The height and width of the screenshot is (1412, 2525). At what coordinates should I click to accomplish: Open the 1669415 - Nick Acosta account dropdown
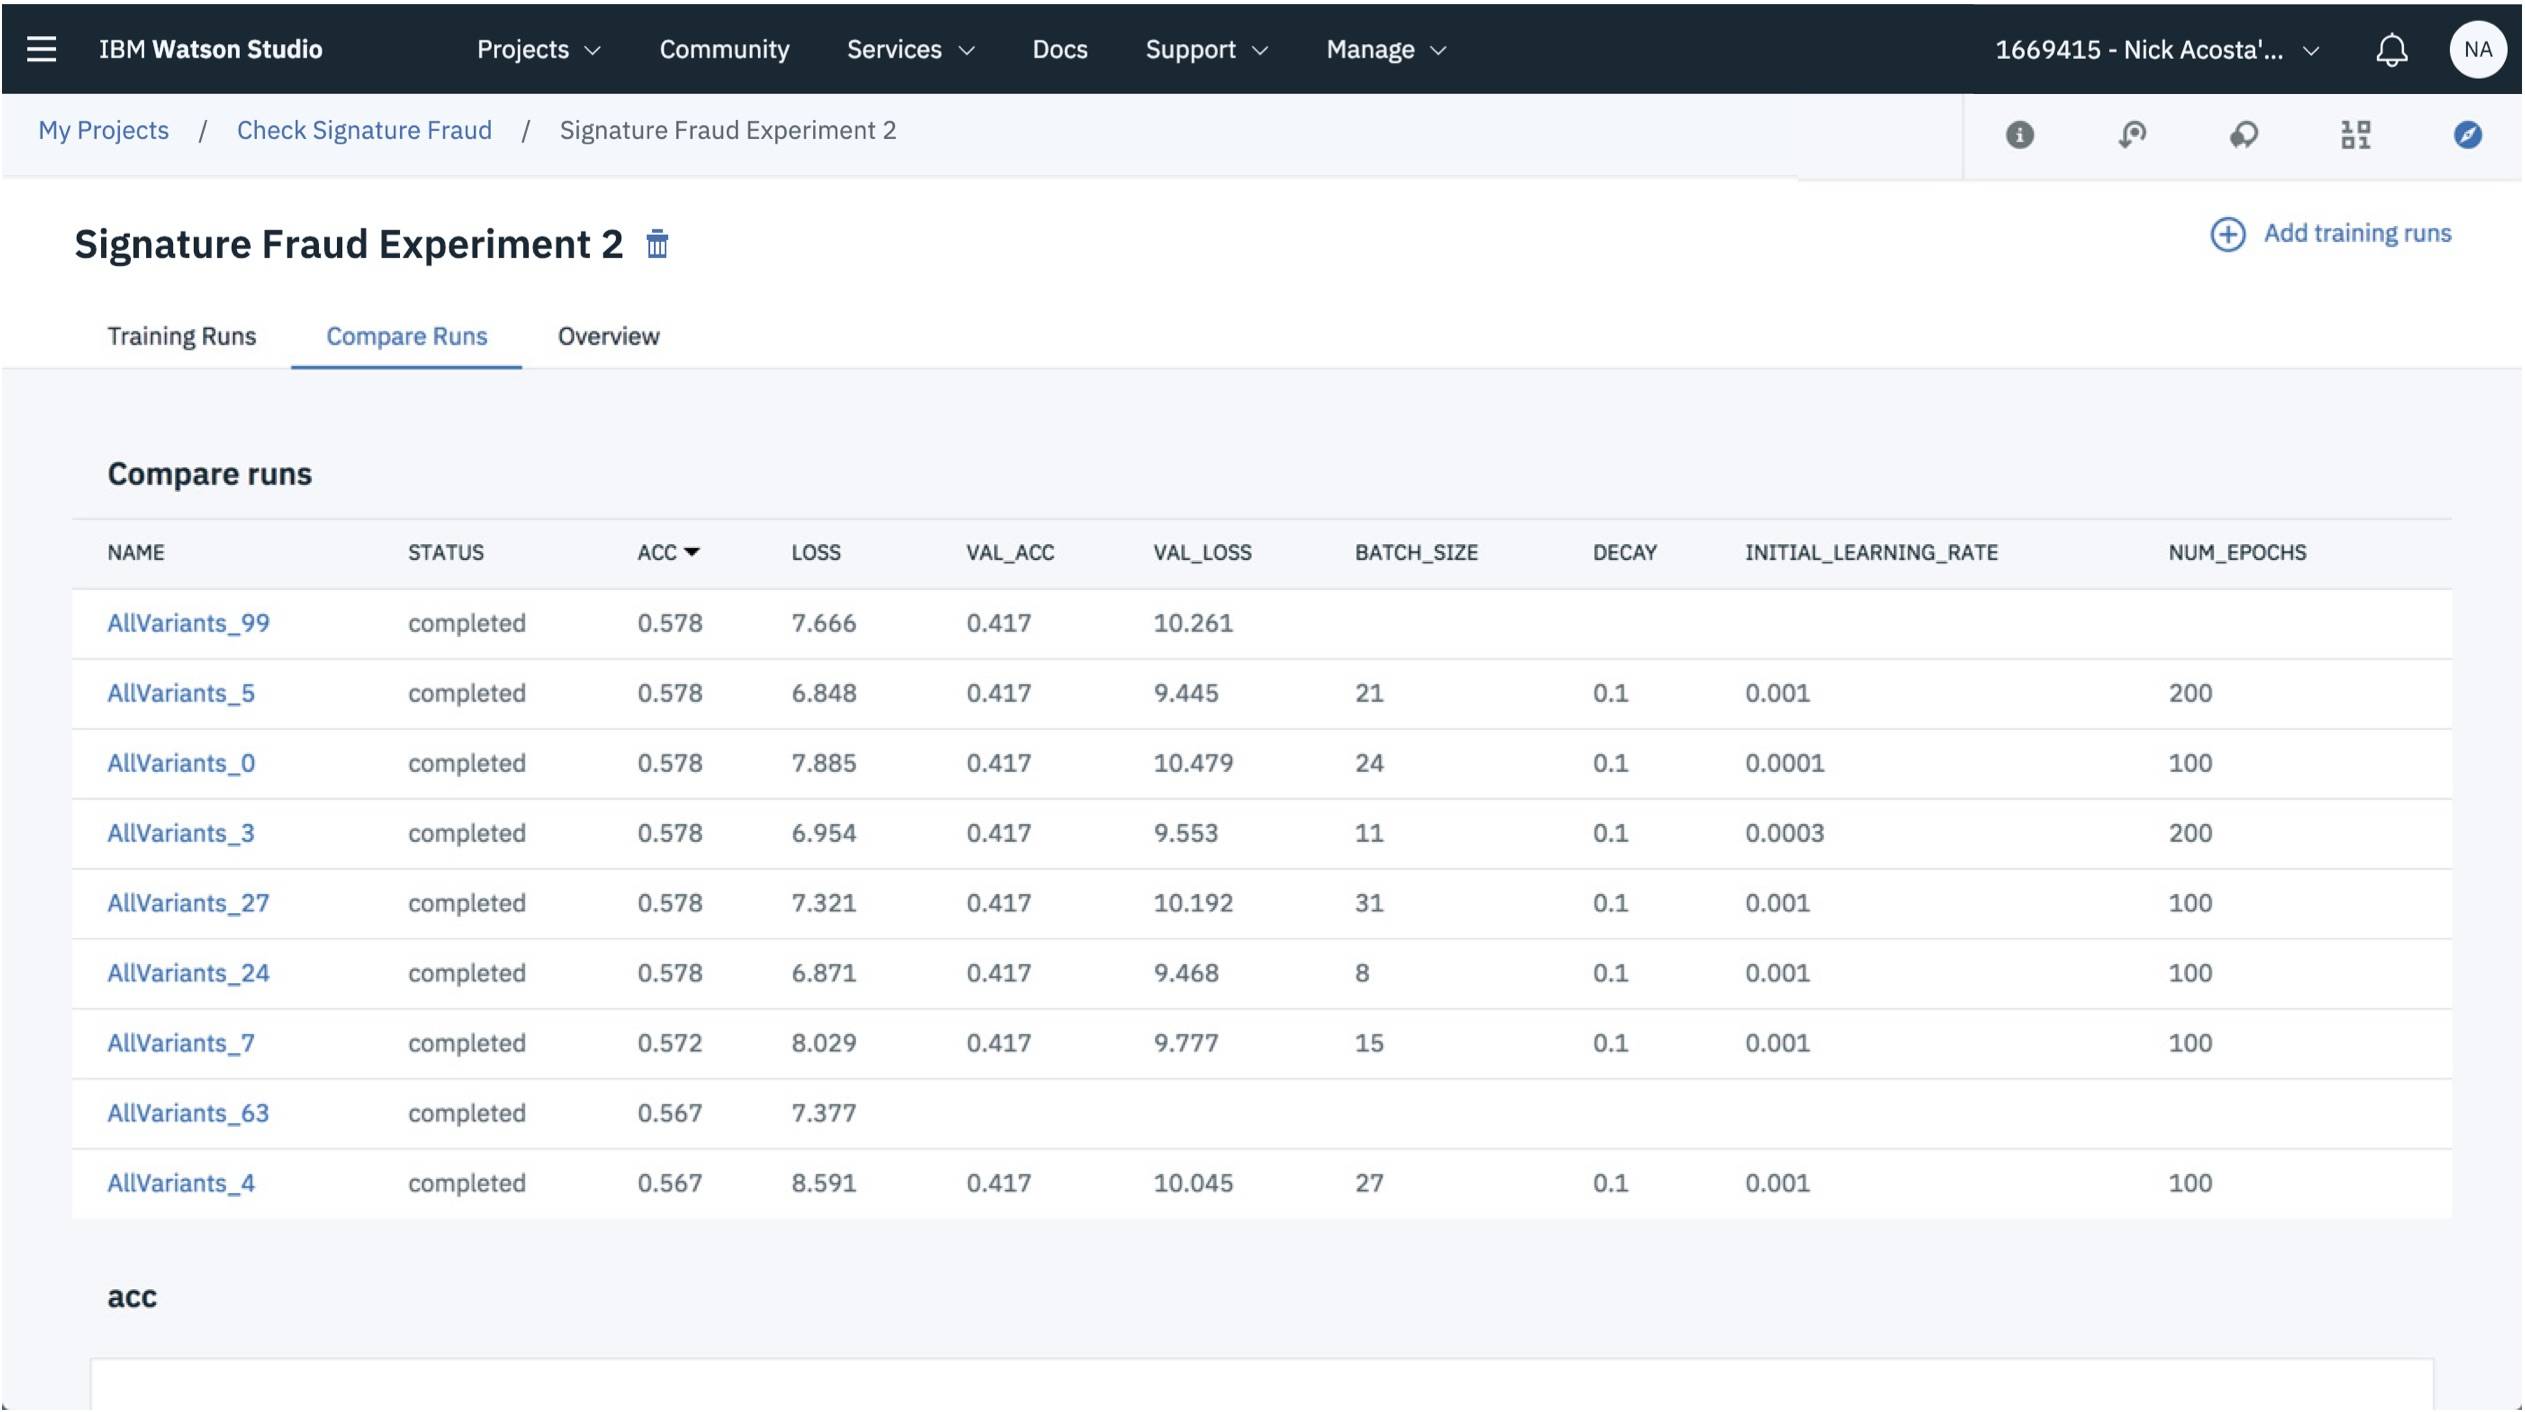point(2156,49)
